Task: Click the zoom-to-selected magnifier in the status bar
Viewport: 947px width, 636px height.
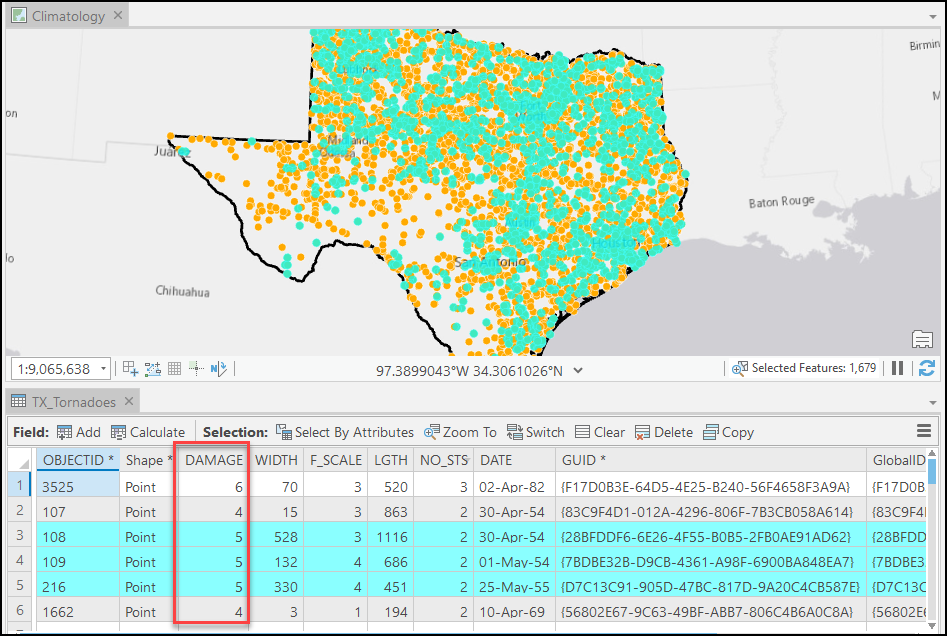Action: pyautogui.click(x=739, y=367)
